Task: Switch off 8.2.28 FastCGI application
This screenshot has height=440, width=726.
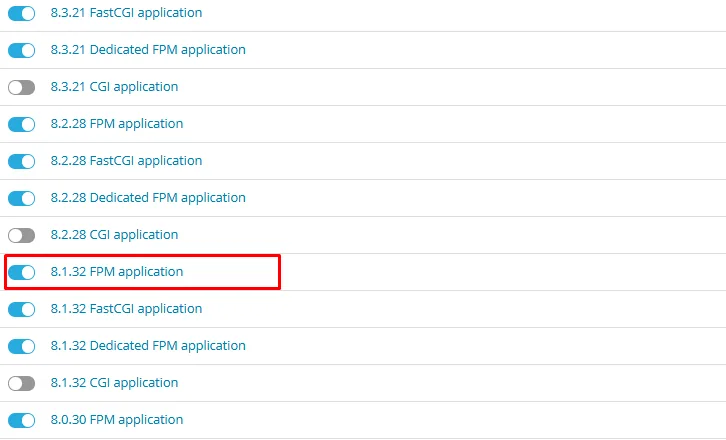Action: [x=21, y=161]
